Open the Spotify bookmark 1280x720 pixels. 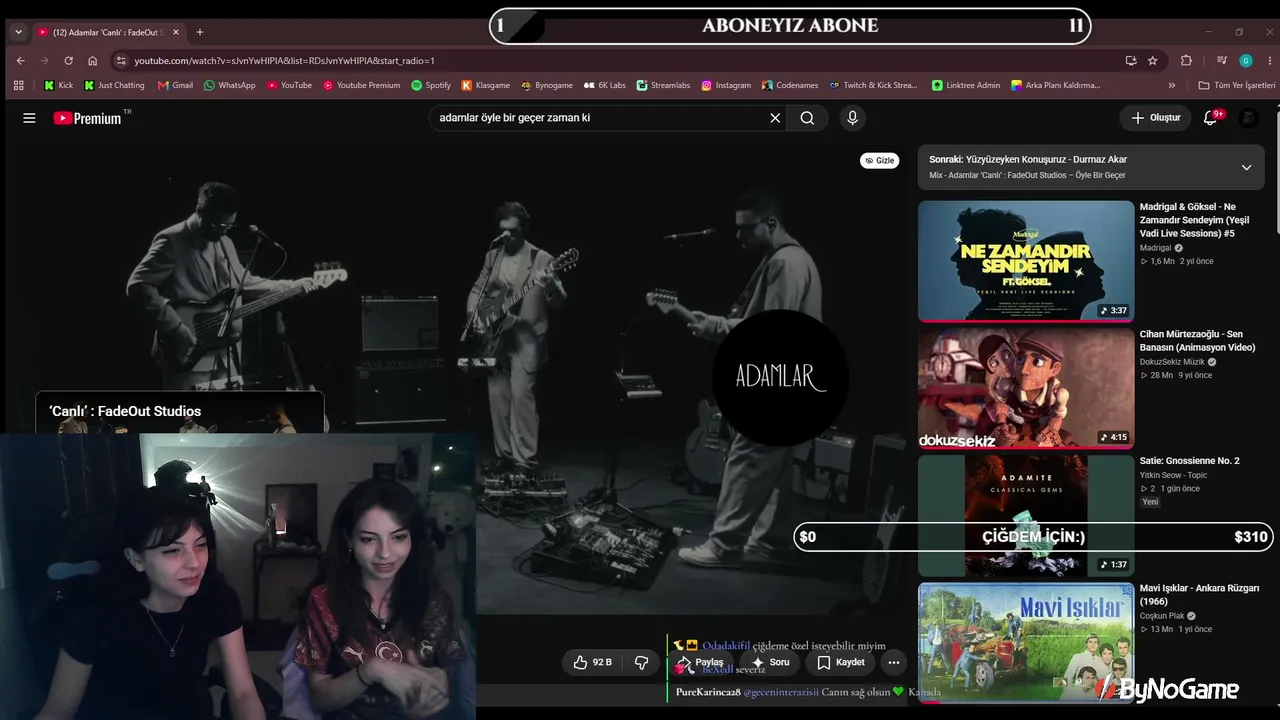click(x=431, y=85)
